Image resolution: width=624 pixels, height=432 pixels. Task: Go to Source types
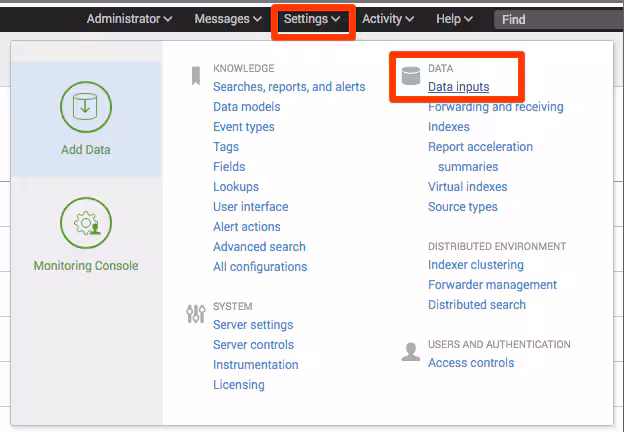coord(463,207)
